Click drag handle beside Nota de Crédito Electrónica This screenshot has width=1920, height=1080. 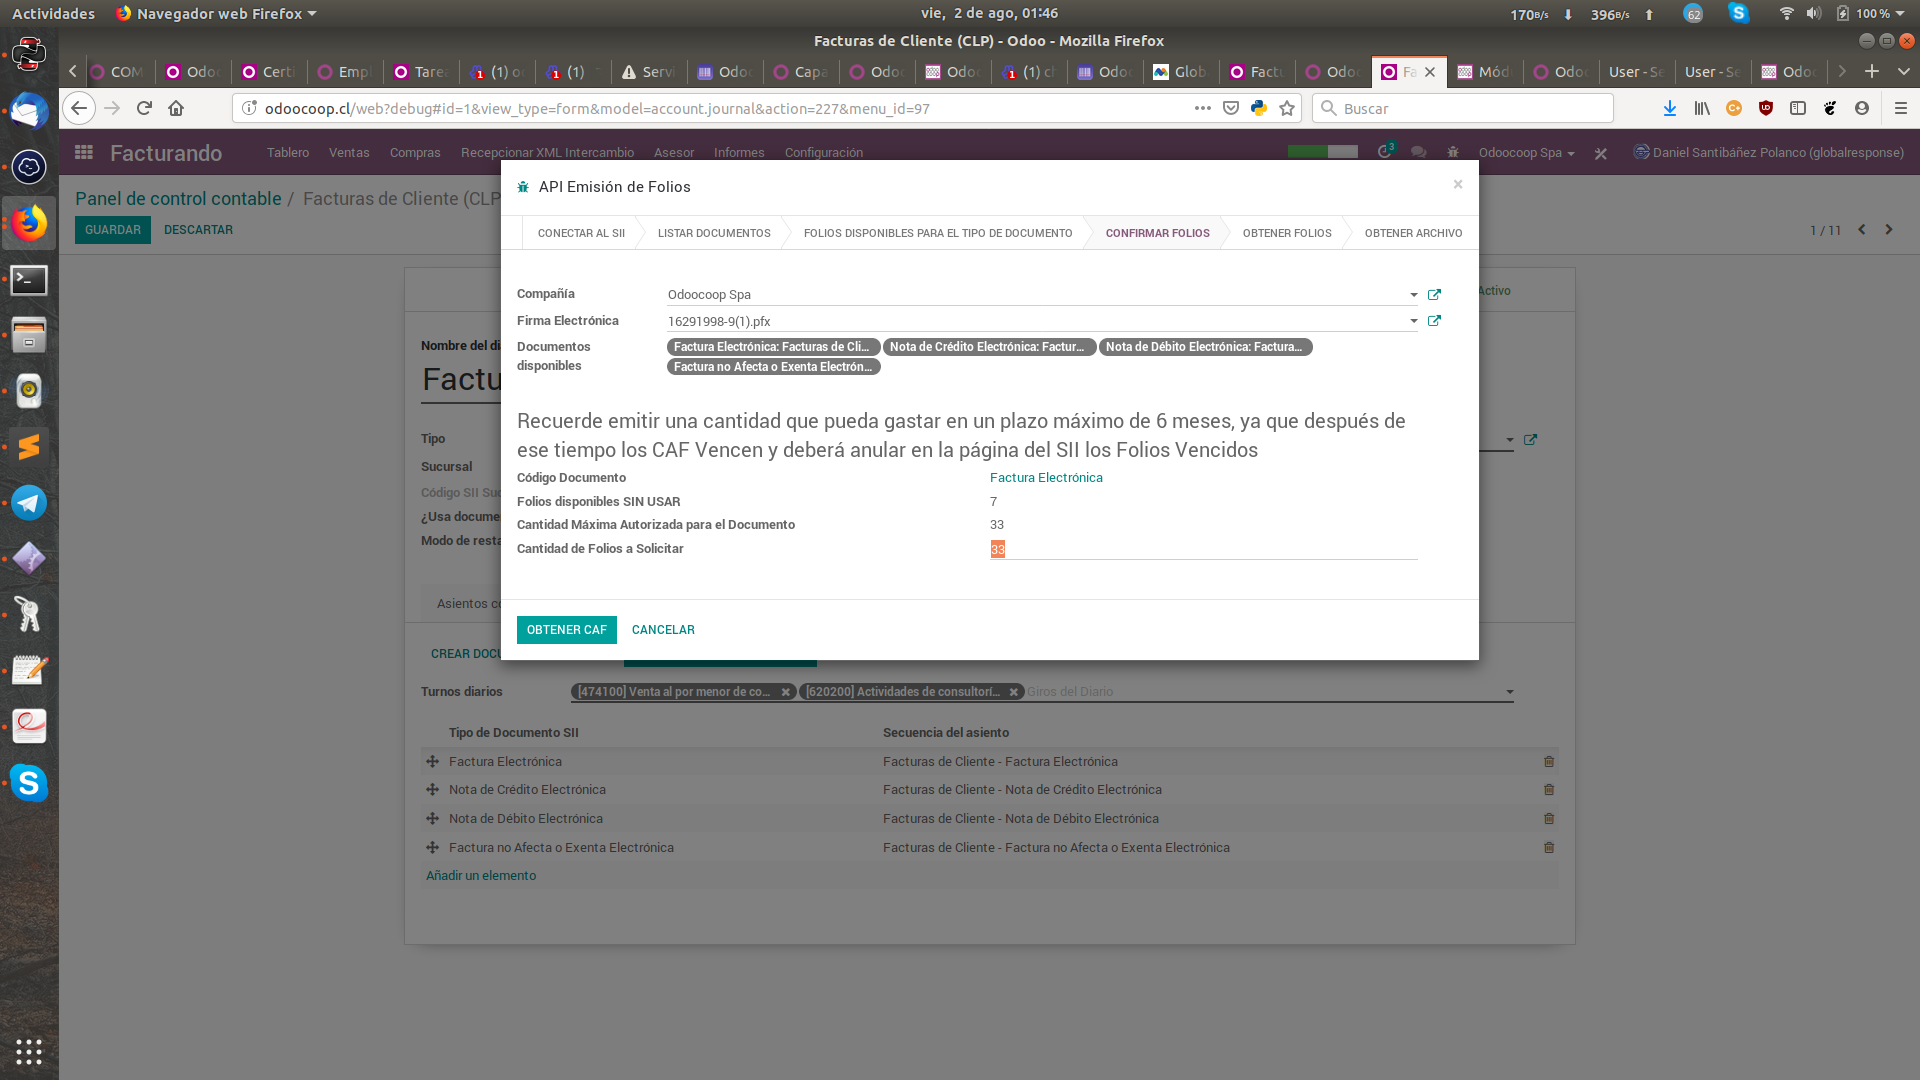(x=432, y=789)
